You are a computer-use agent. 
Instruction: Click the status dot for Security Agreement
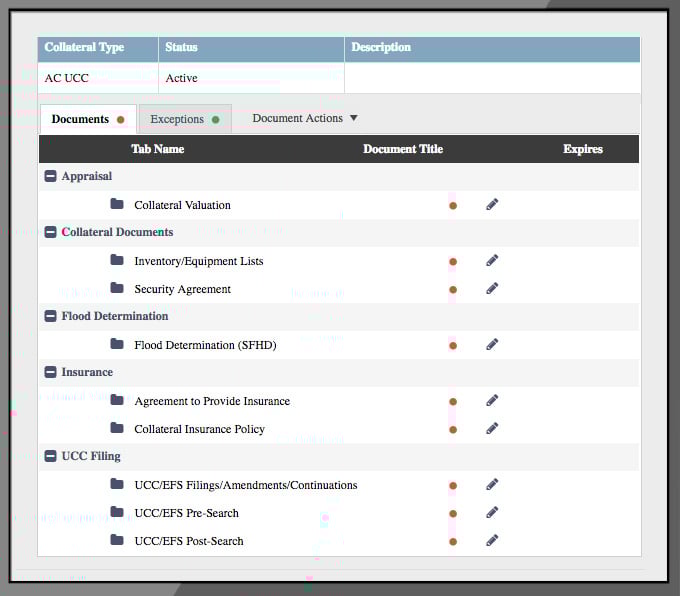[x=453, y=289]
